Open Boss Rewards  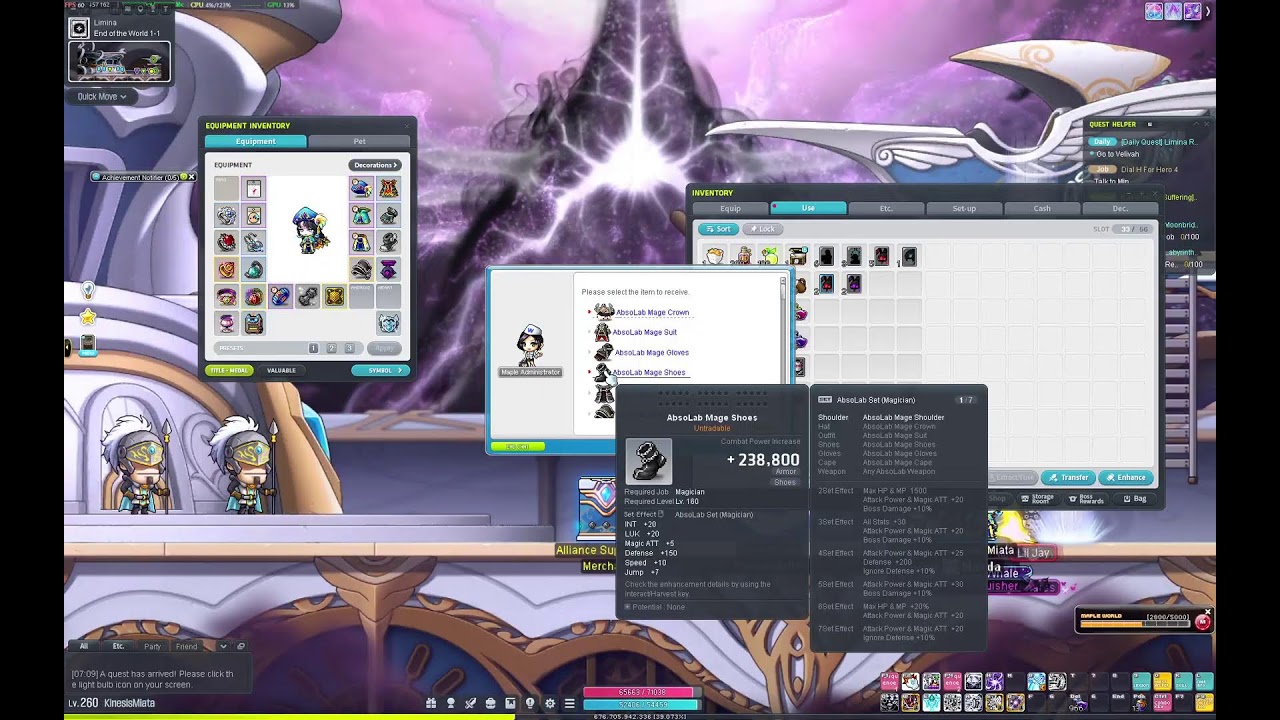[1087, 498]
